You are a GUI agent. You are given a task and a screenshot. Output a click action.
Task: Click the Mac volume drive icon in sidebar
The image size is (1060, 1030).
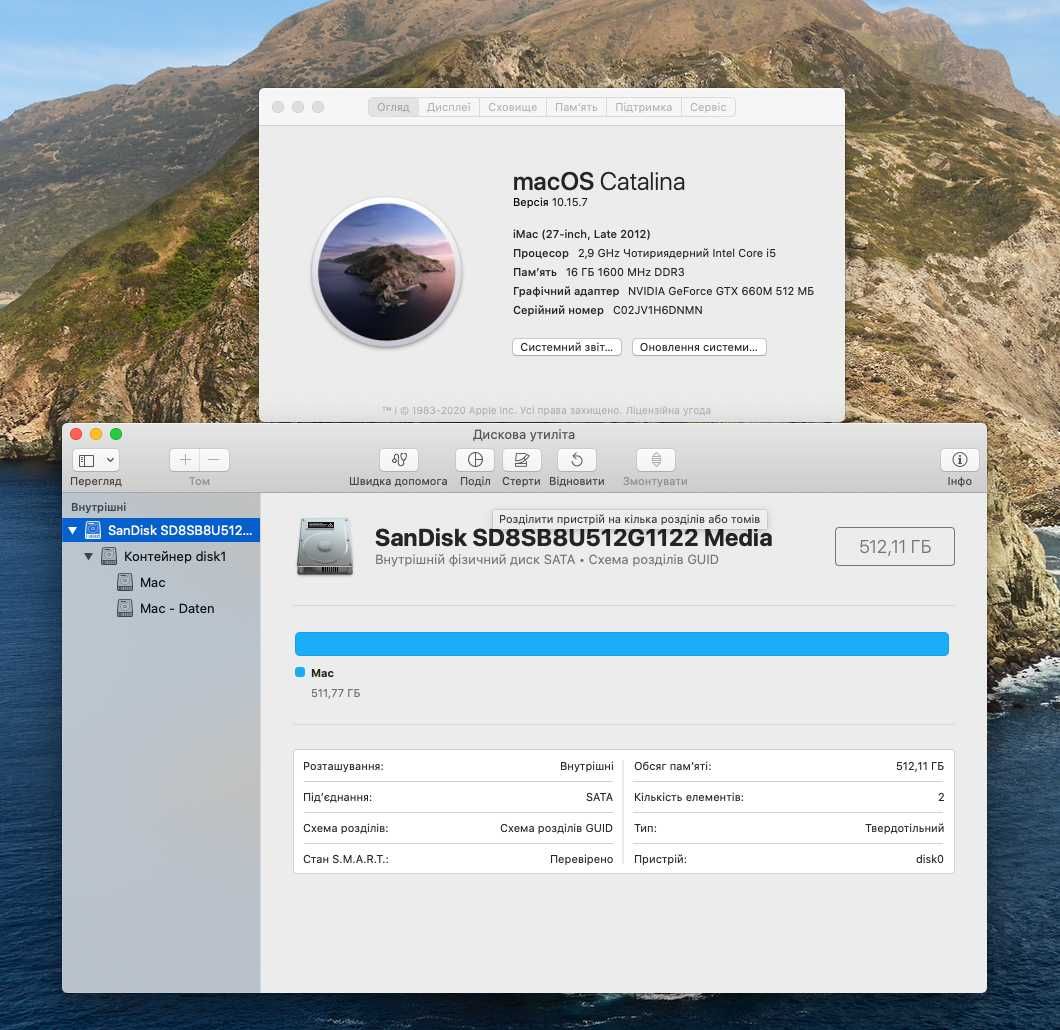pos(124,582)
